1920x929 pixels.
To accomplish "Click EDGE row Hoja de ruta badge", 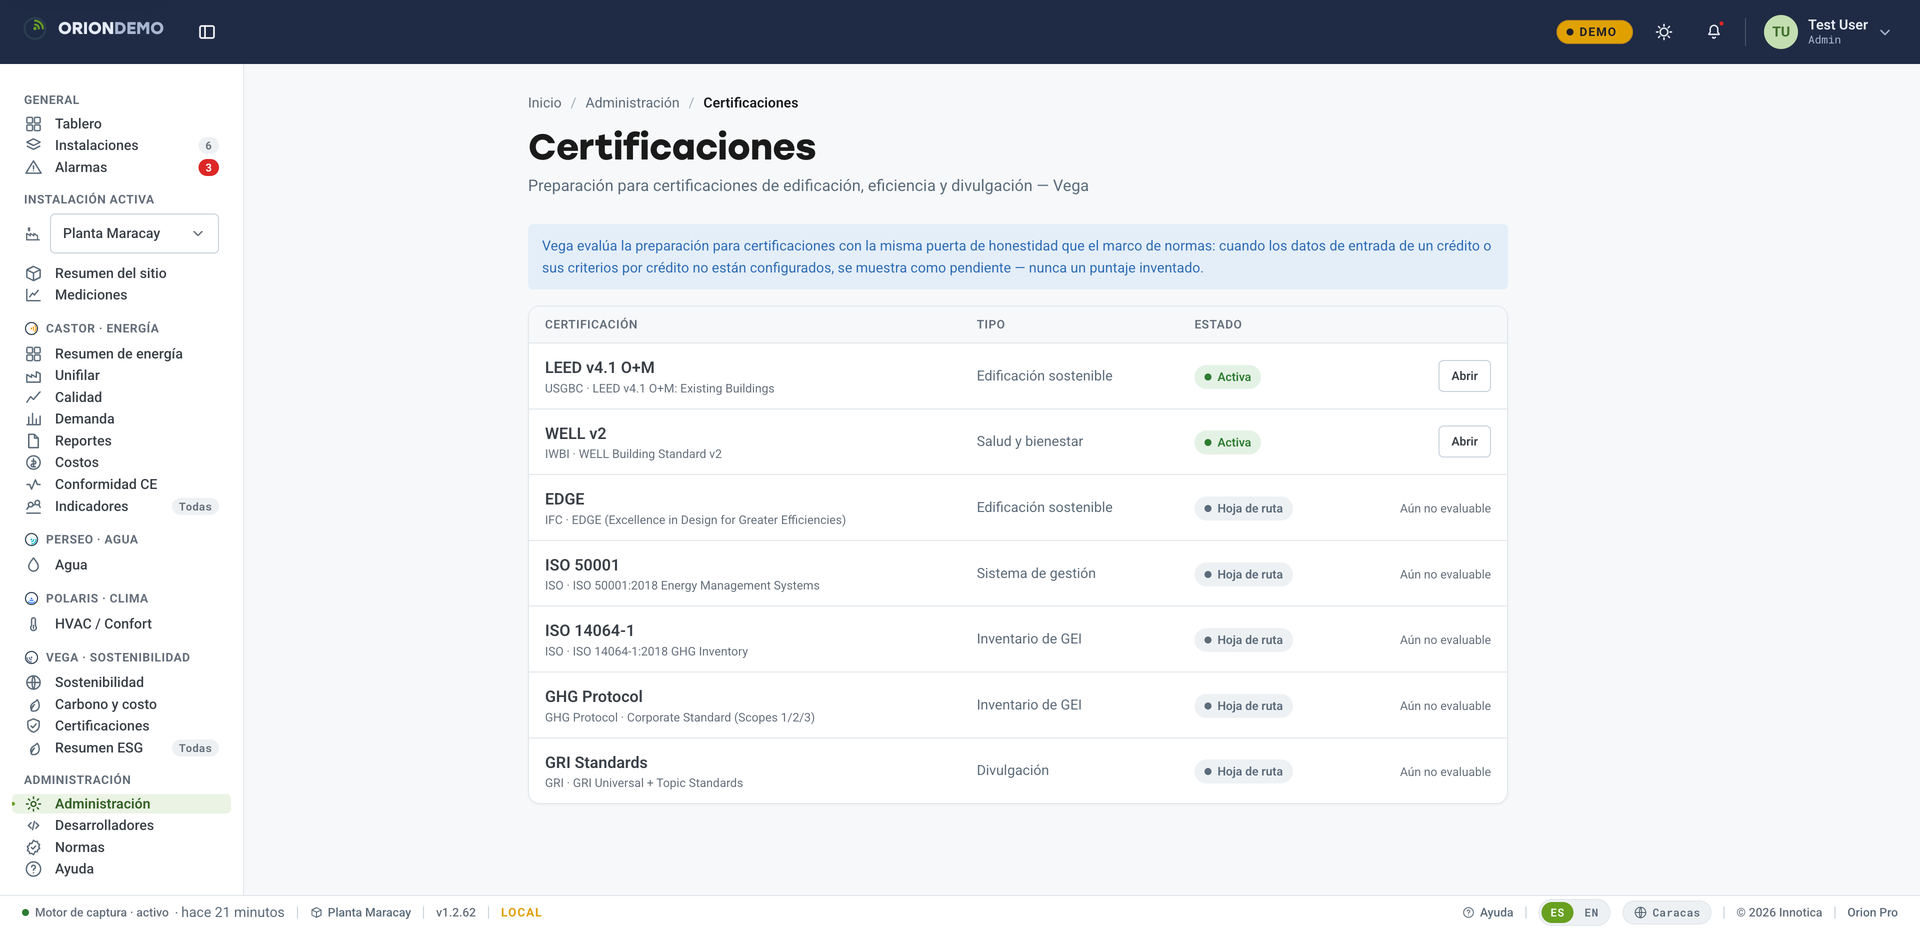I will 1243,509.
